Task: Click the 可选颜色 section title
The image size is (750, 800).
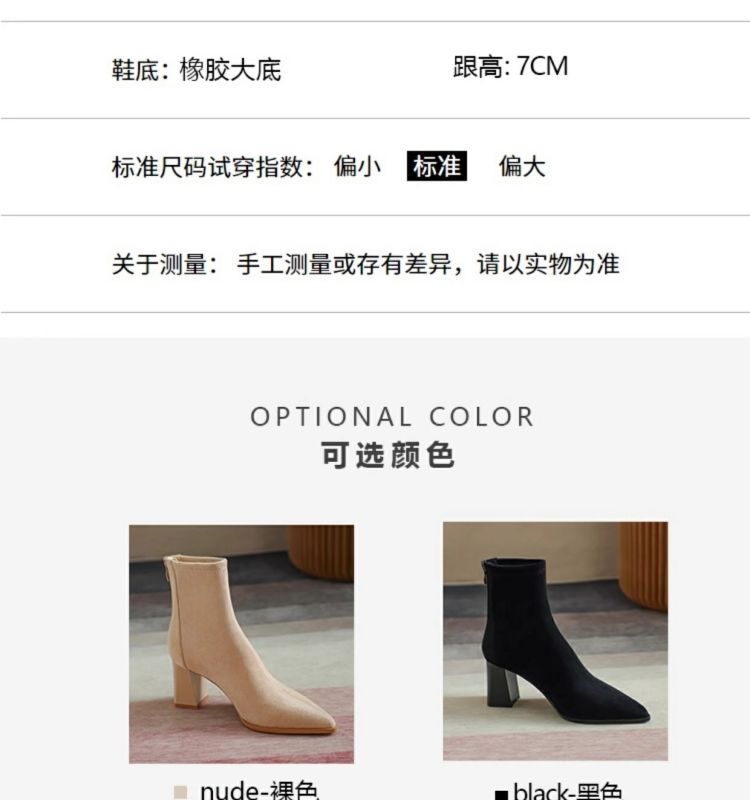Action: tap(388, 455)
